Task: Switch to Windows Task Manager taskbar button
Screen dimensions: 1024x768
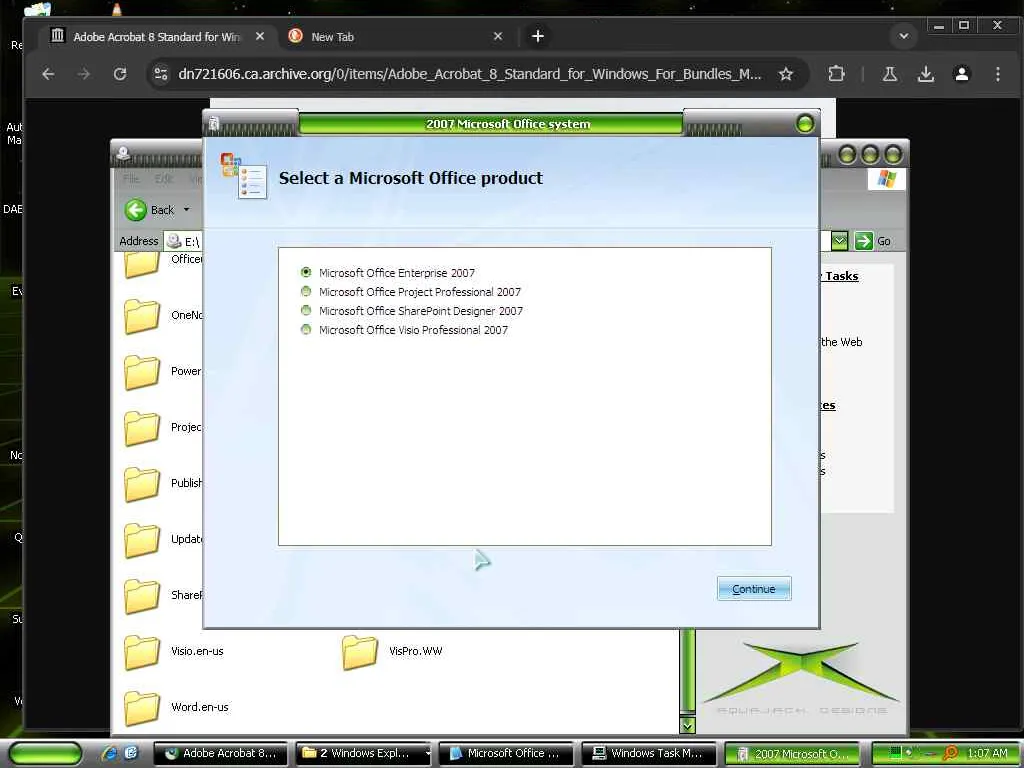Action: [648, 753]
